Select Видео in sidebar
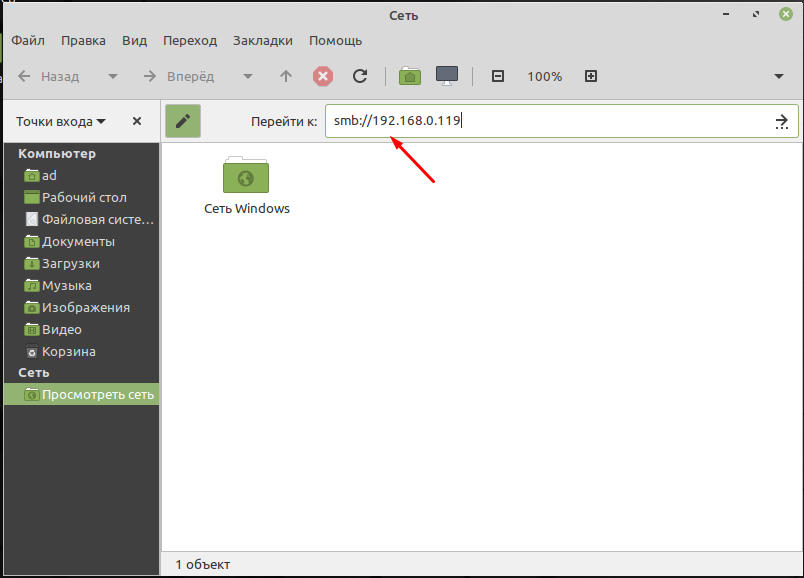The height and width of the screenshot is (578, 804). 82,330
